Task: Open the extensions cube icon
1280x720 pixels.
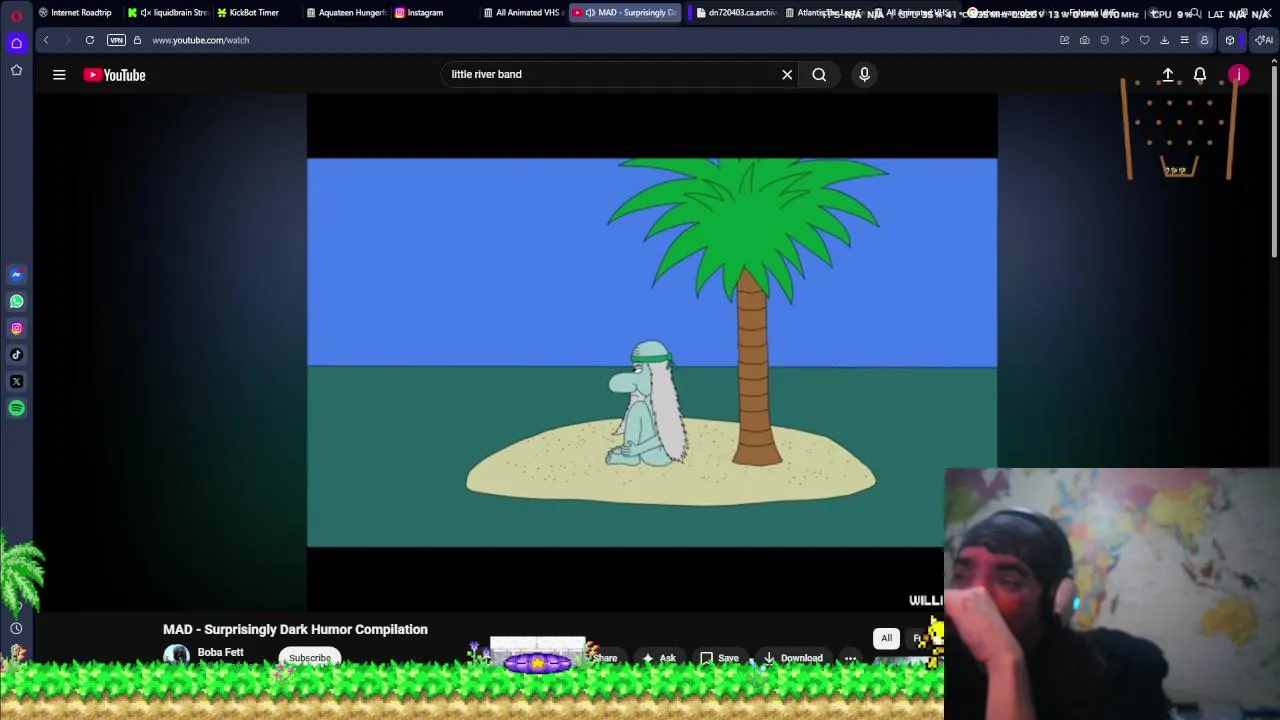Action: pos(1230,40)
